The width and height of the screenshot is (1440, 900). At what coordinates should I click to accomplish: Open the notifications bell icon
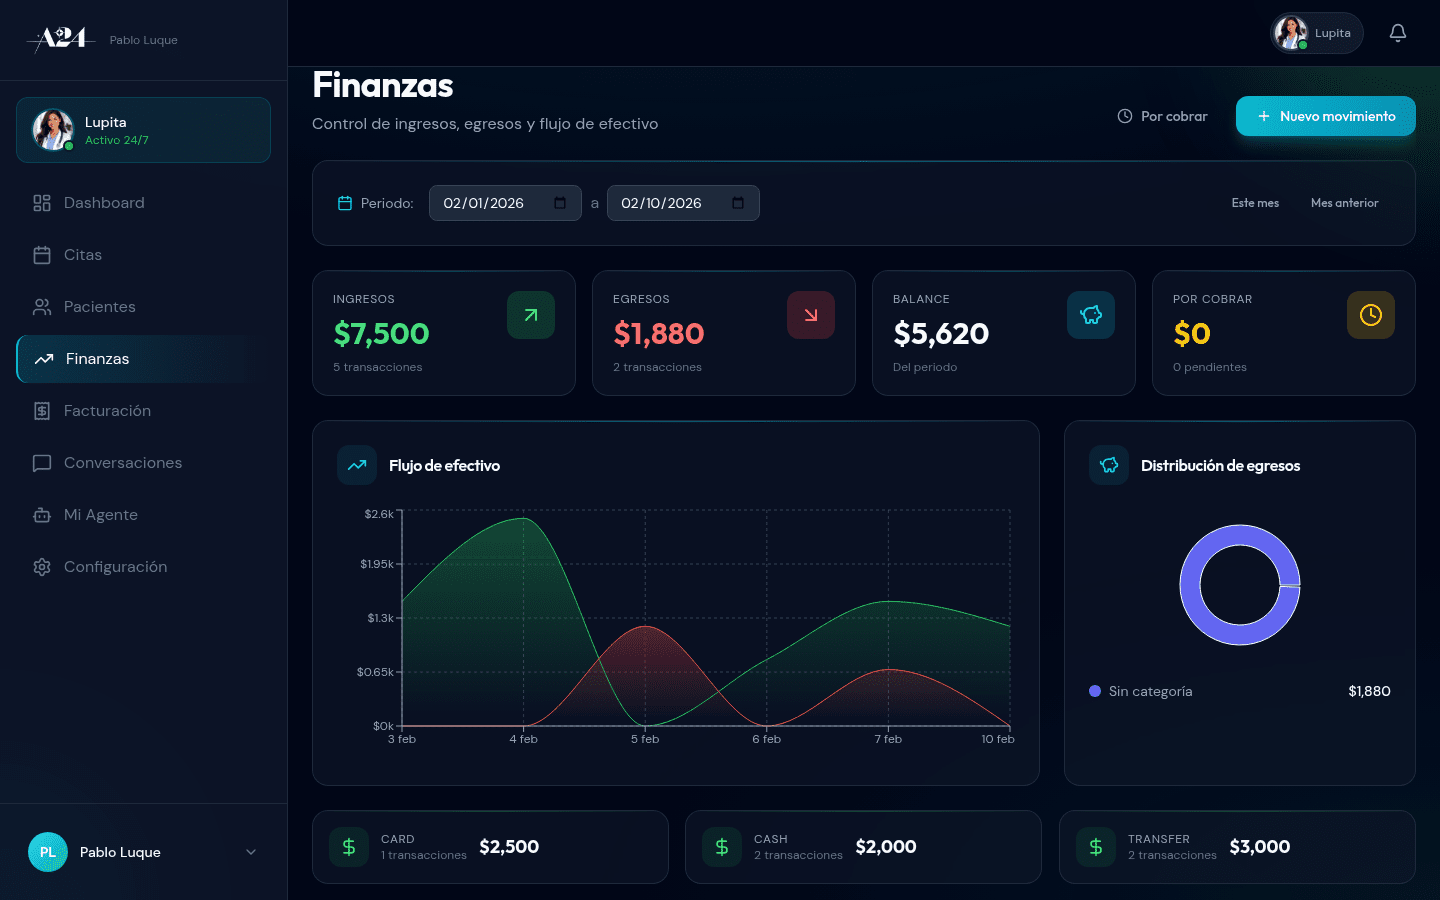point(1397,32)
